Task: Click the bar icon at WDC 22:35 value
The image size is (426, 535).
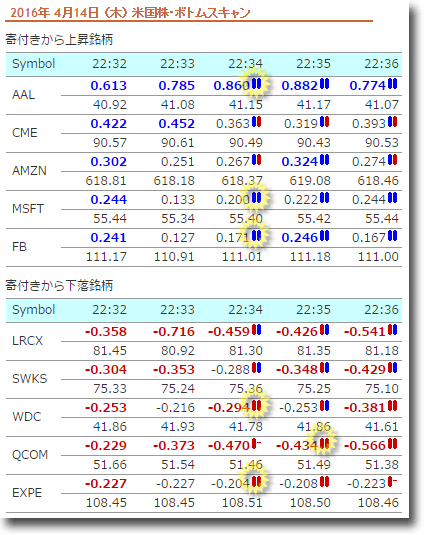Action: [x=324, y=406]
